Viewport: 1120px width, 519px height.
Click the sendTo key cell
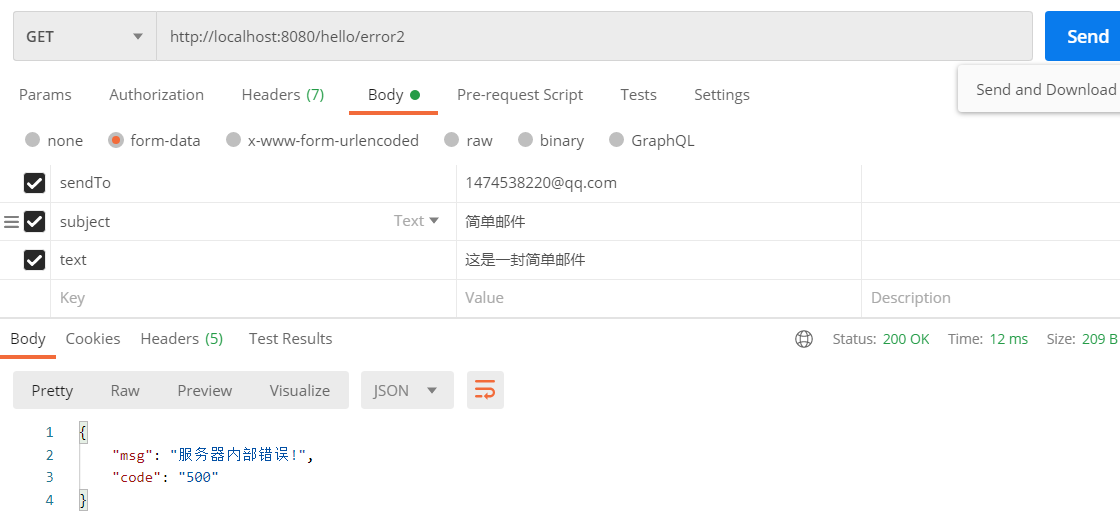(254, 183)
